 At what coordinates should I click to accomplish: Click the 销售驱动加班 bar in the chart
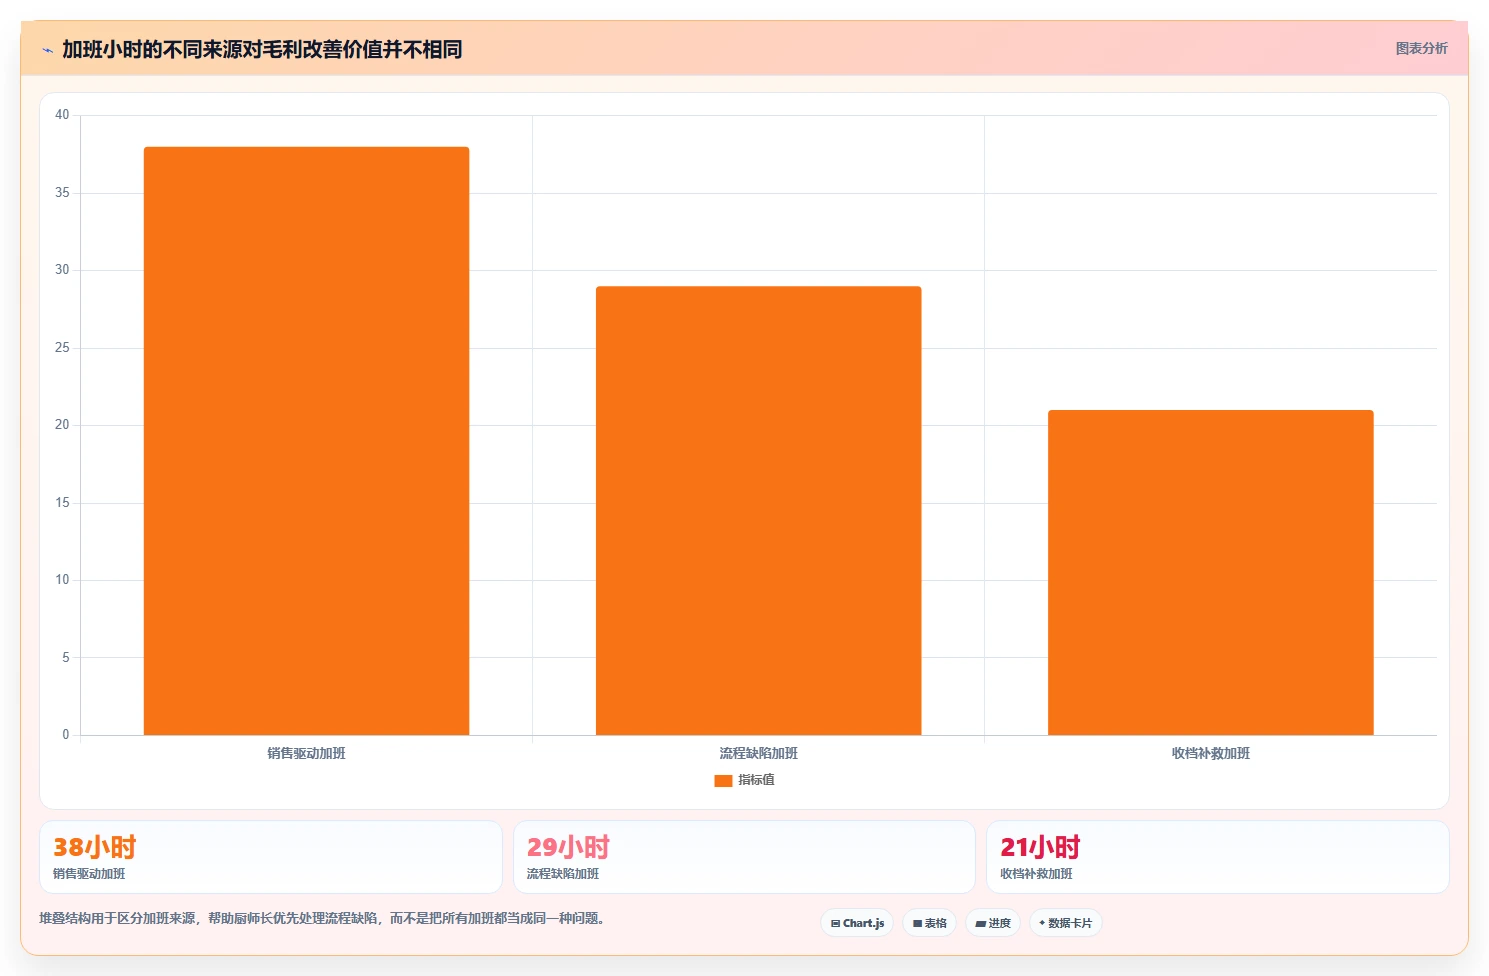(x=306, y=441)
